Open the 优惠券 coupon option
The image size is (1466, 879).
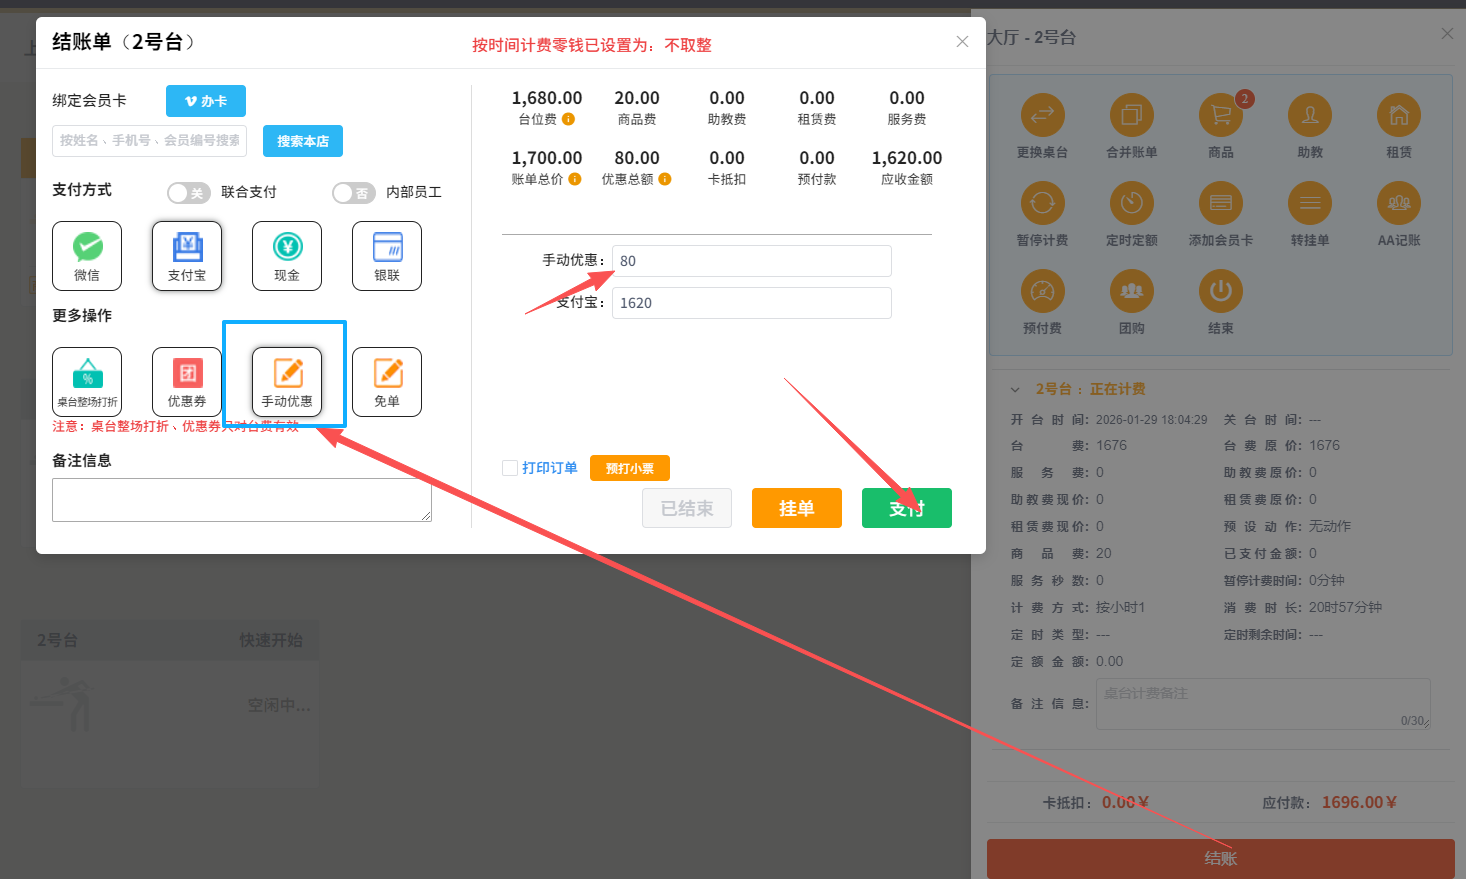pyautogui.click(x=187, y=381)
